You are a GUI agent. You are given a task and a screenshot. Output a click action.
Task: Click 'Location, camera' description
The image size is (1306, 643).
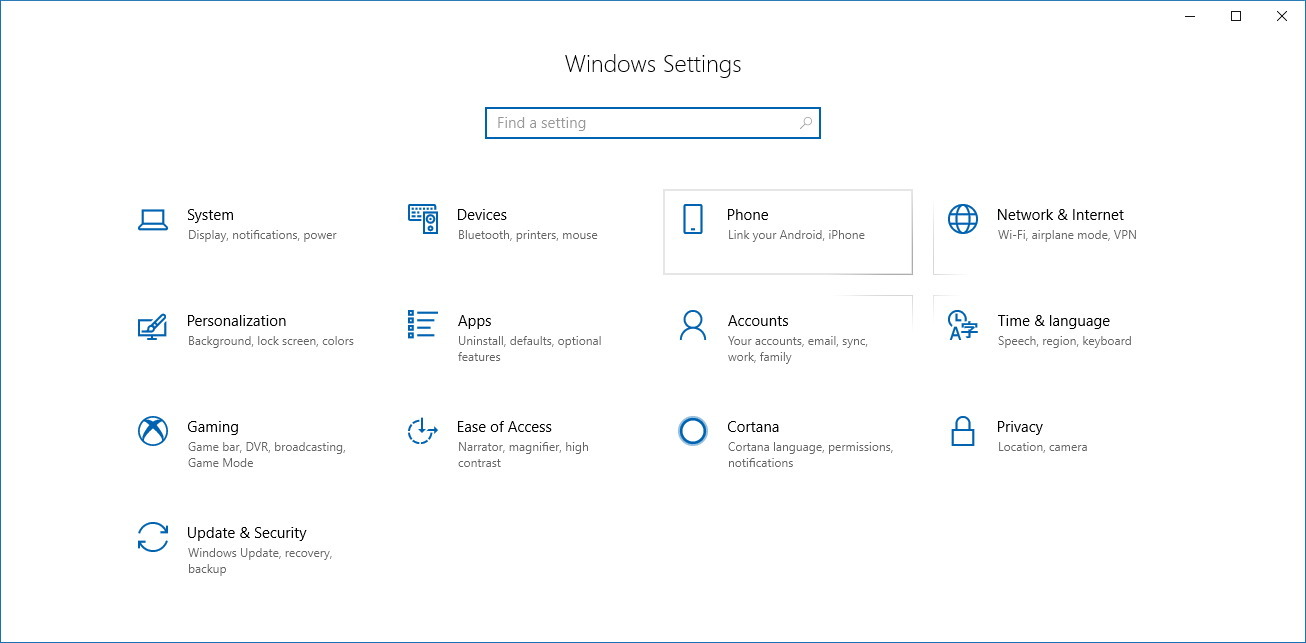coord(1042,448)
